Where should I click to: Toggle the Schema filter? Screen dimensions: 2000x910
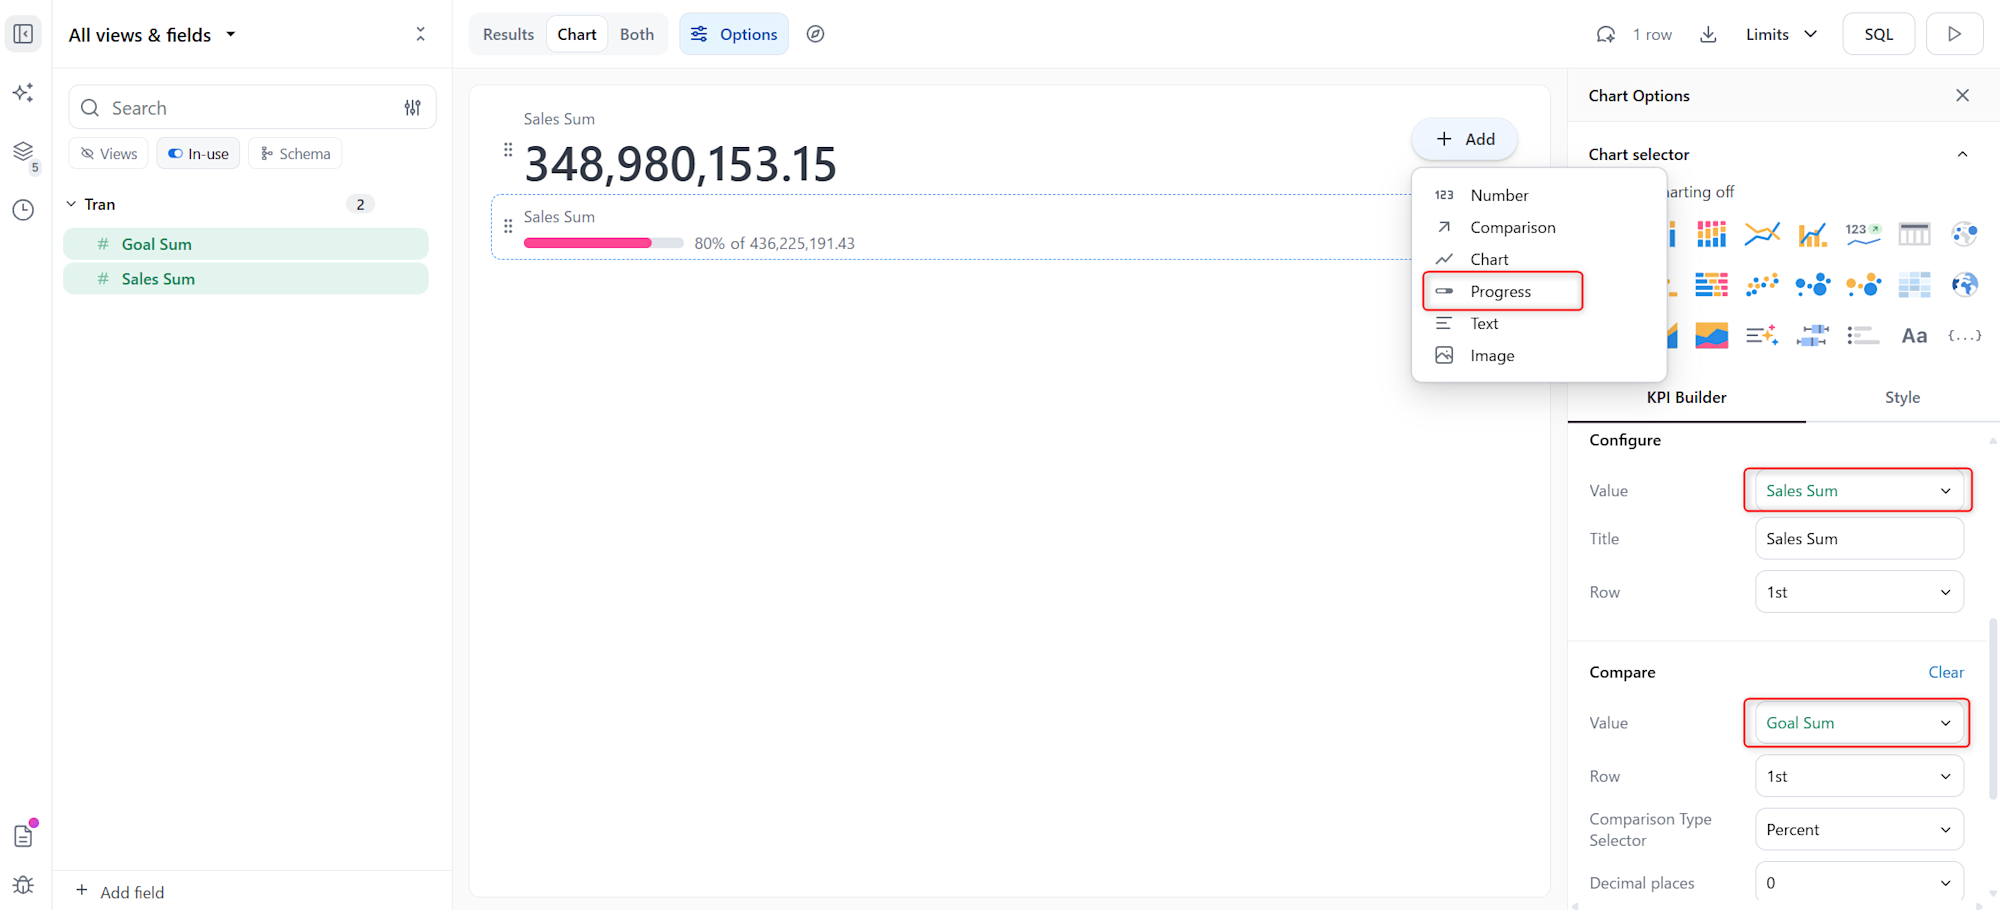tap(295, 153)
